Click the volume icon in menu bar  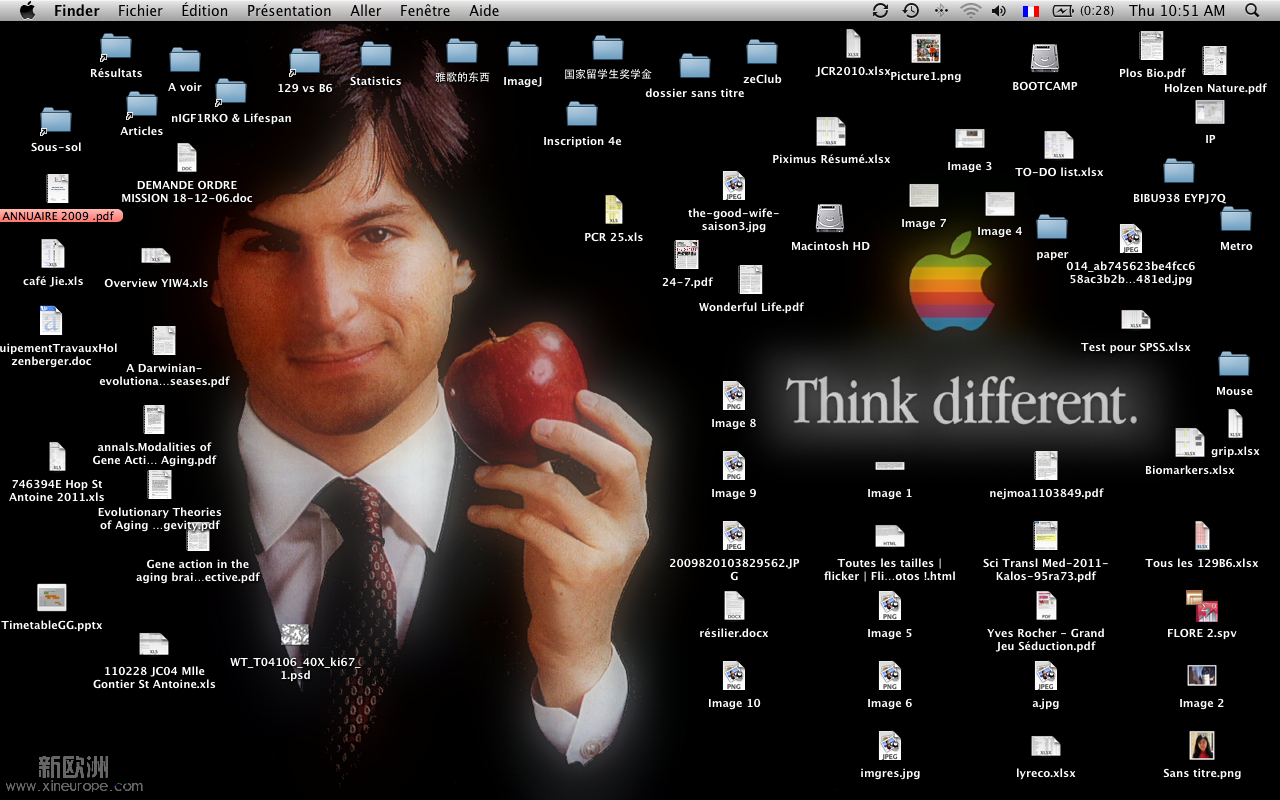(998, 10)
